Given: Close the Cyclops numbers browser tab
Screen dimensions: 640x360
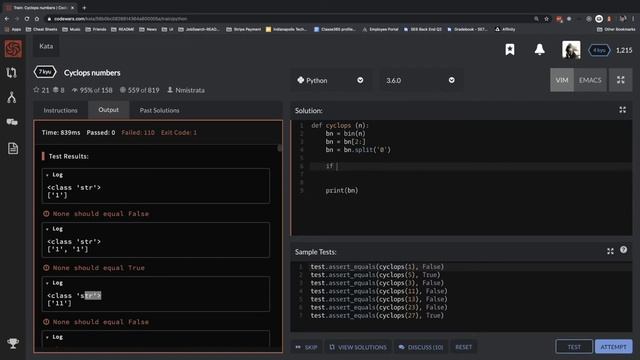Looking at the screenshot, I should click(x=72, y=7).
